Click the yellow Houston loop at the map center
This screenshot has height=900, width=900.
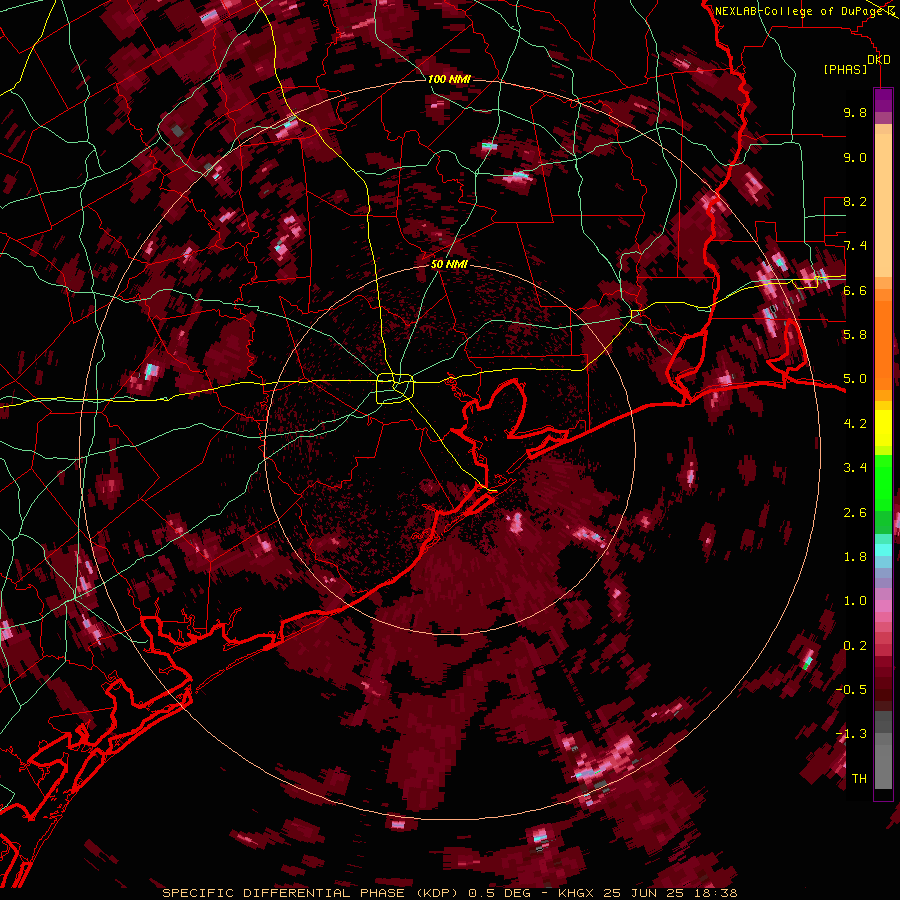395,388
